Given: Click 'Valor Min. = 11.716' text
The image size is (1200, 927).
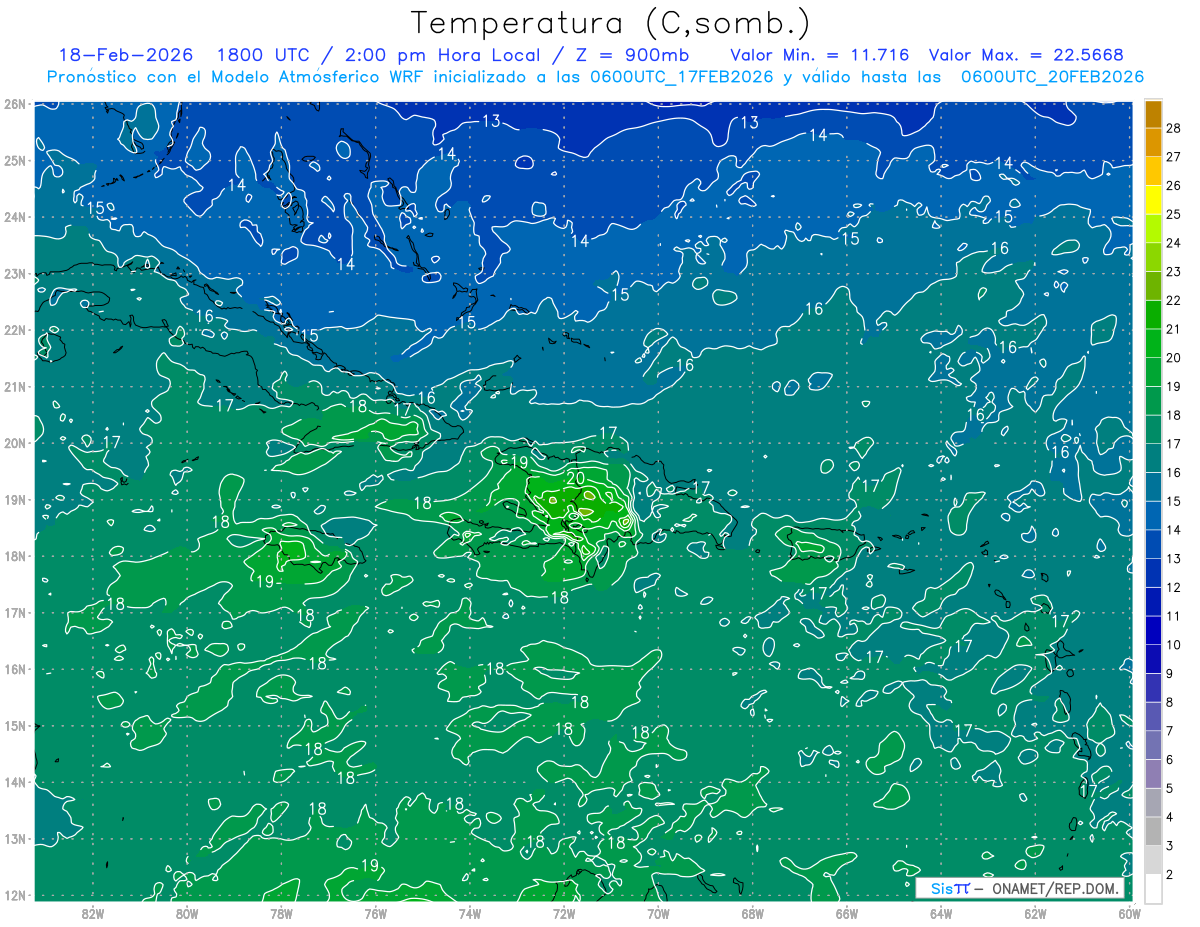Looking at the screenshot, I should tap(820, 55).
